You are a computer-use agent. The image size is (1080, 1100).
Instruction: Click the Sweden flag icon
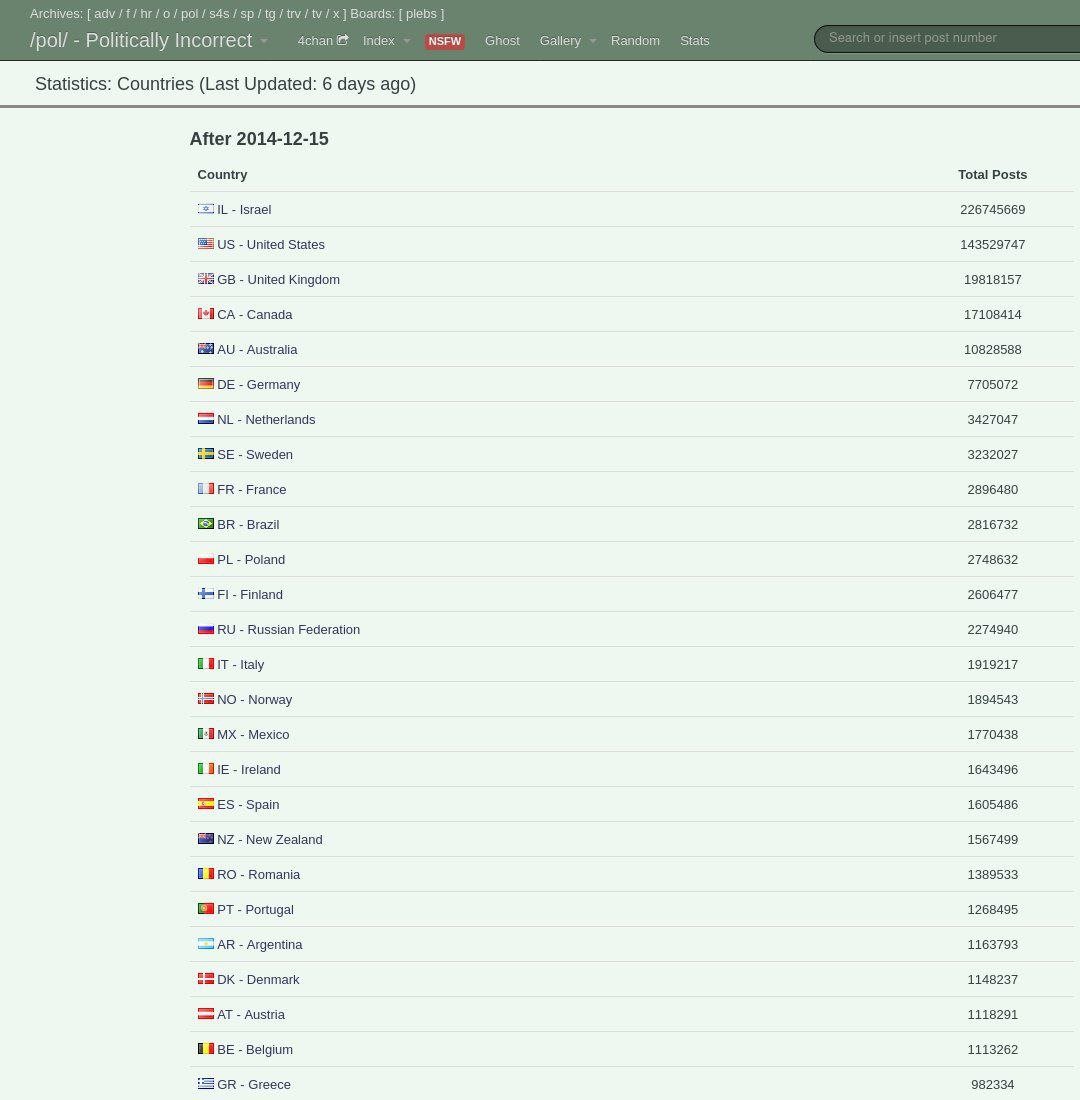206,454
